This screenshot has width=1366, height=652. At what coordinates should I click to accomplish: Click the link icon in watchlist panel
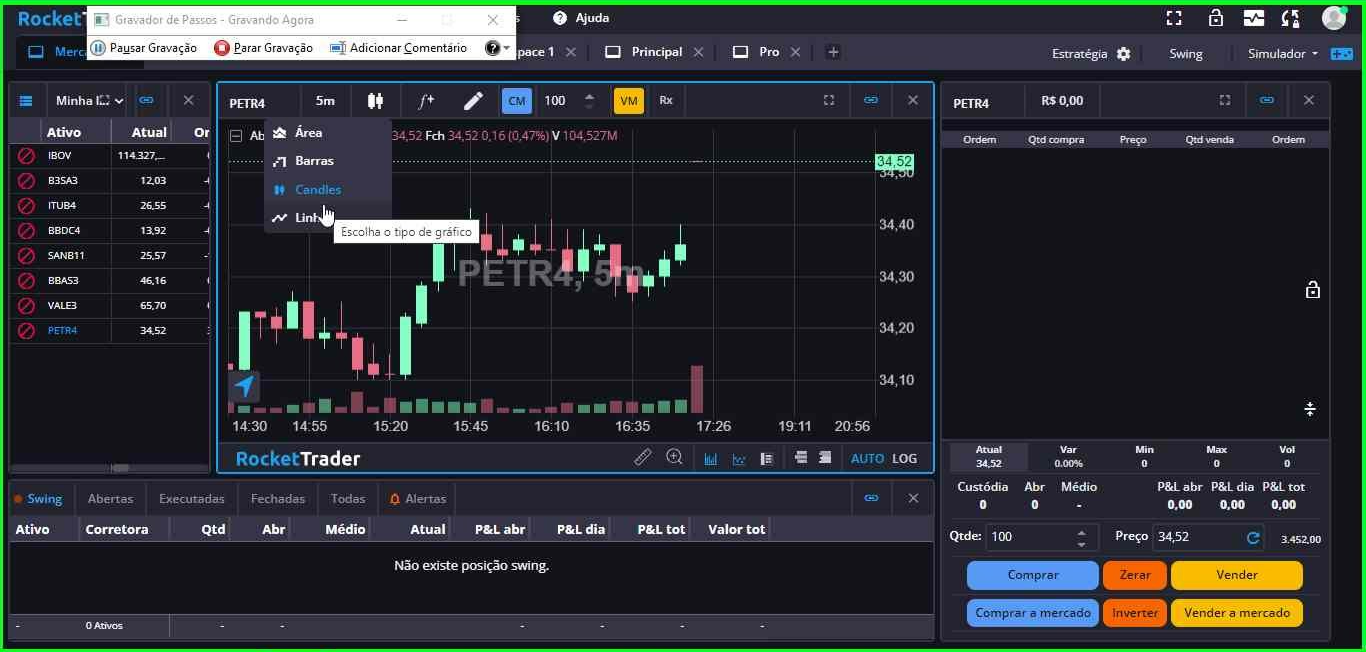(x=147, y=100)
